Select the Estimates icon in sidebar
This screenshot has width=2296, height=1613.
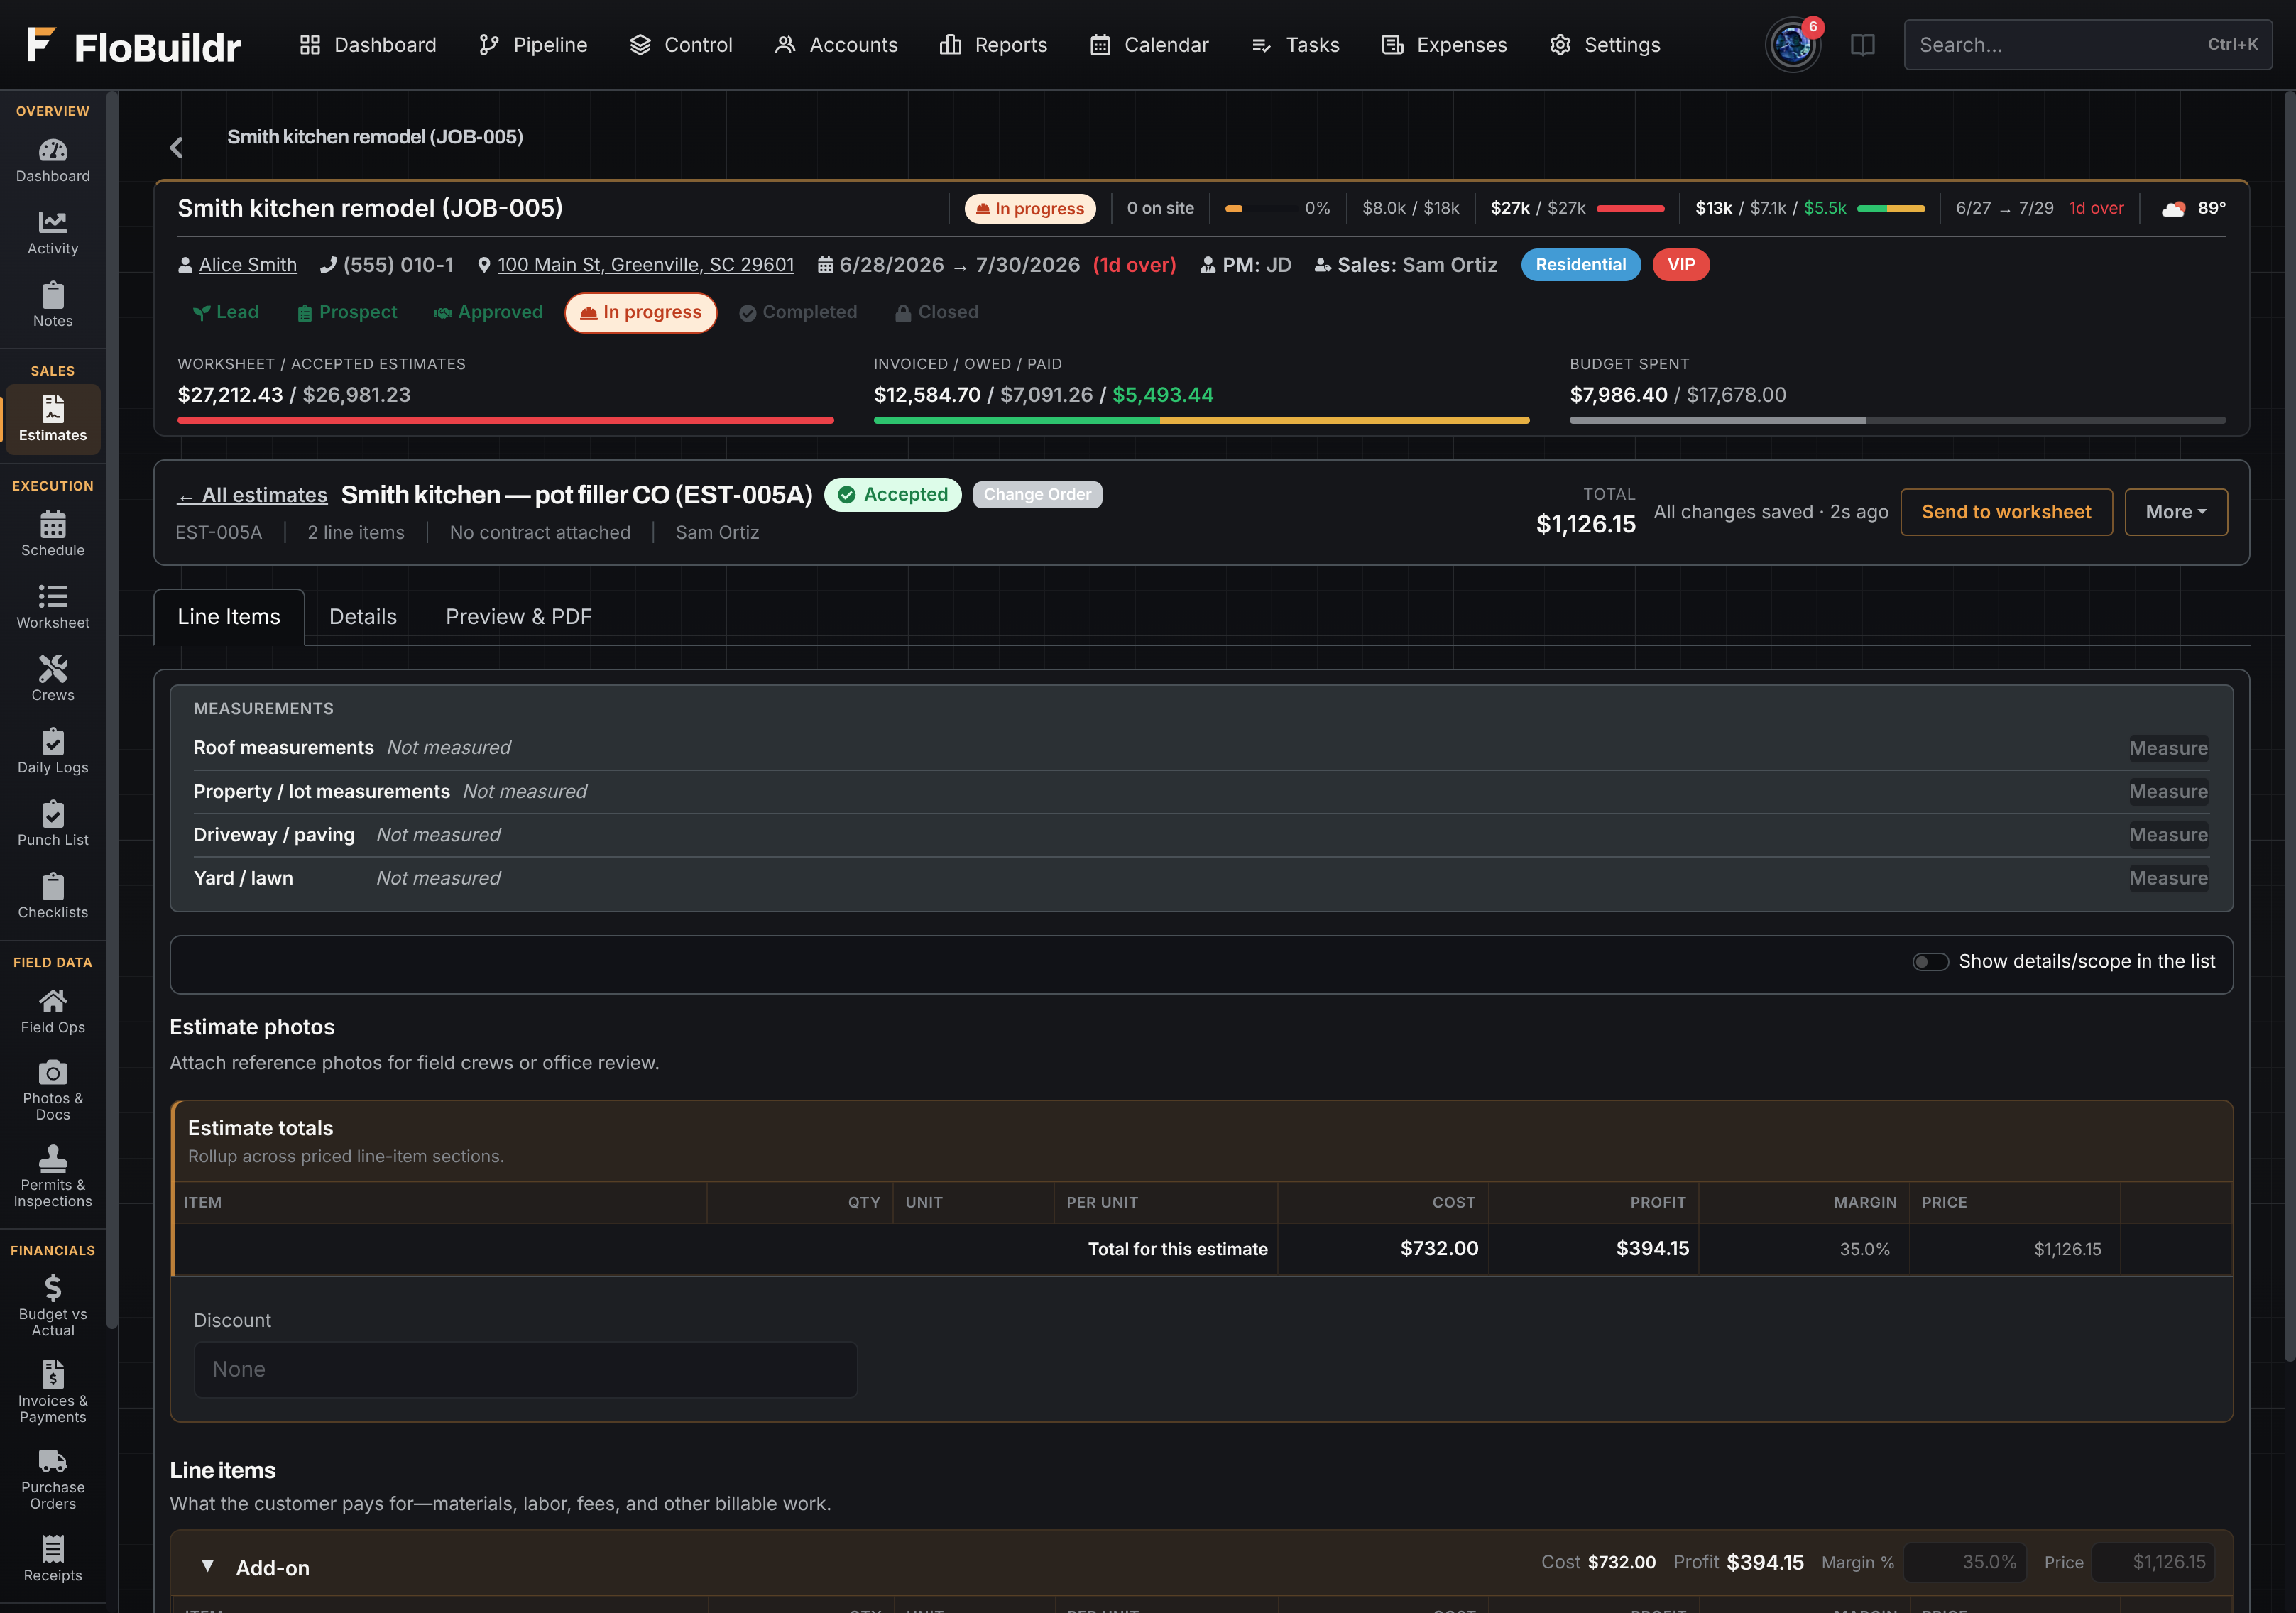(53, 409)
